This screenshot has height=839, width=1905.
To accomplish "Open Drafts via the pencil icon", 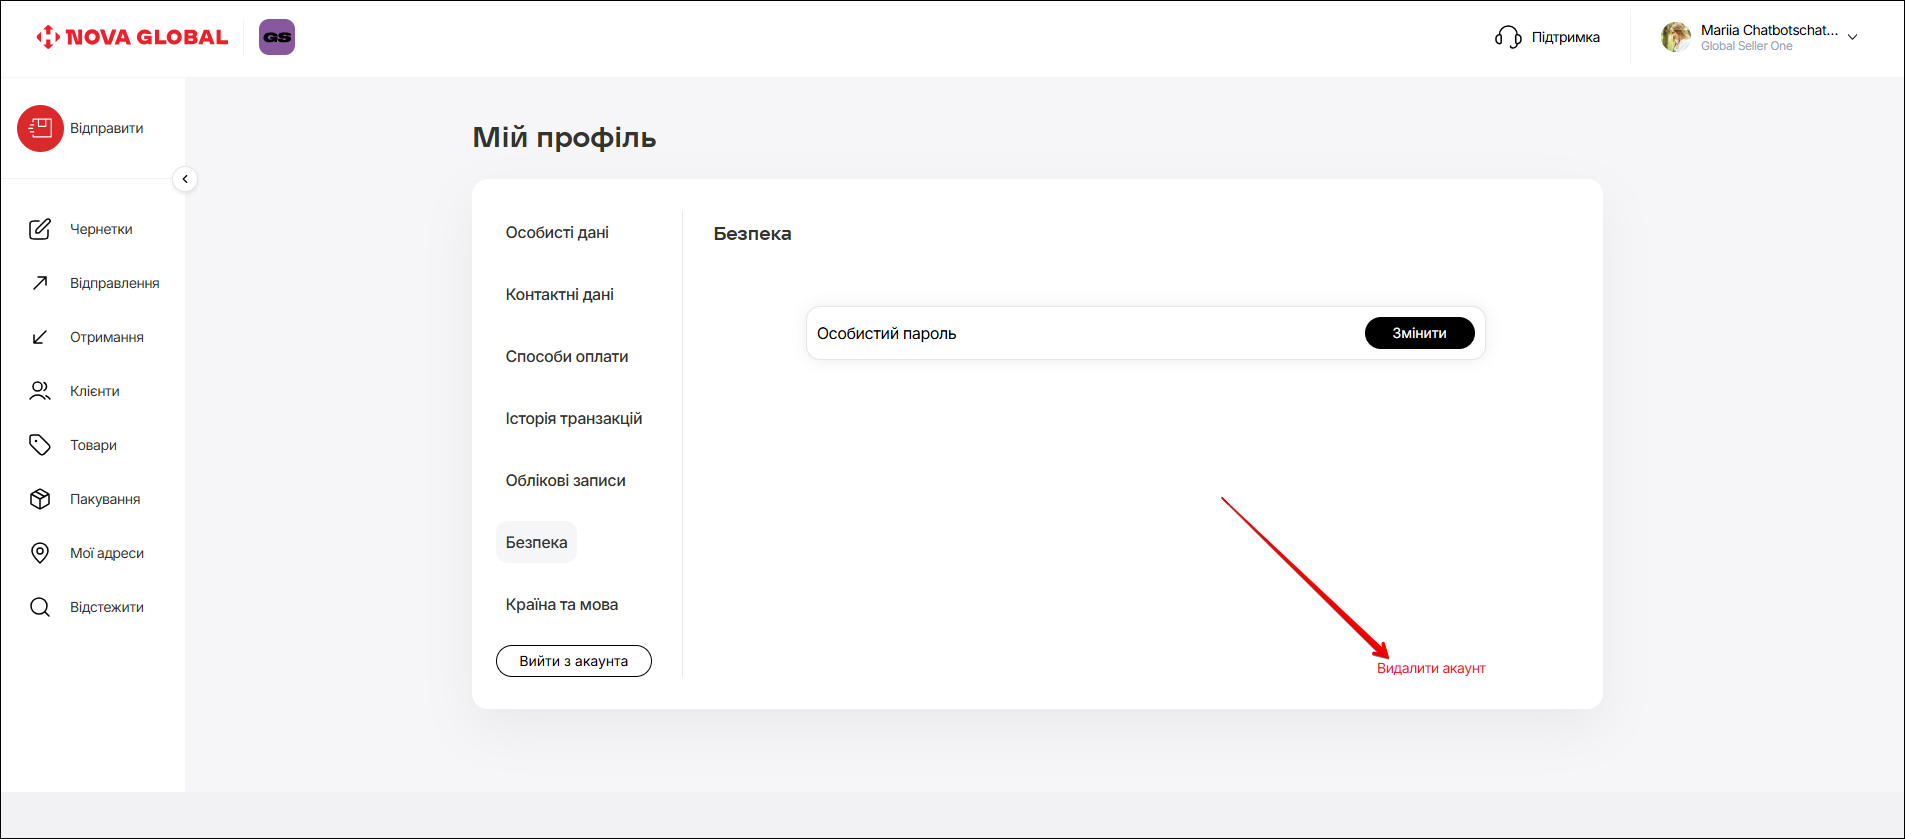I will pyautogui.click(x=40, y=229).
